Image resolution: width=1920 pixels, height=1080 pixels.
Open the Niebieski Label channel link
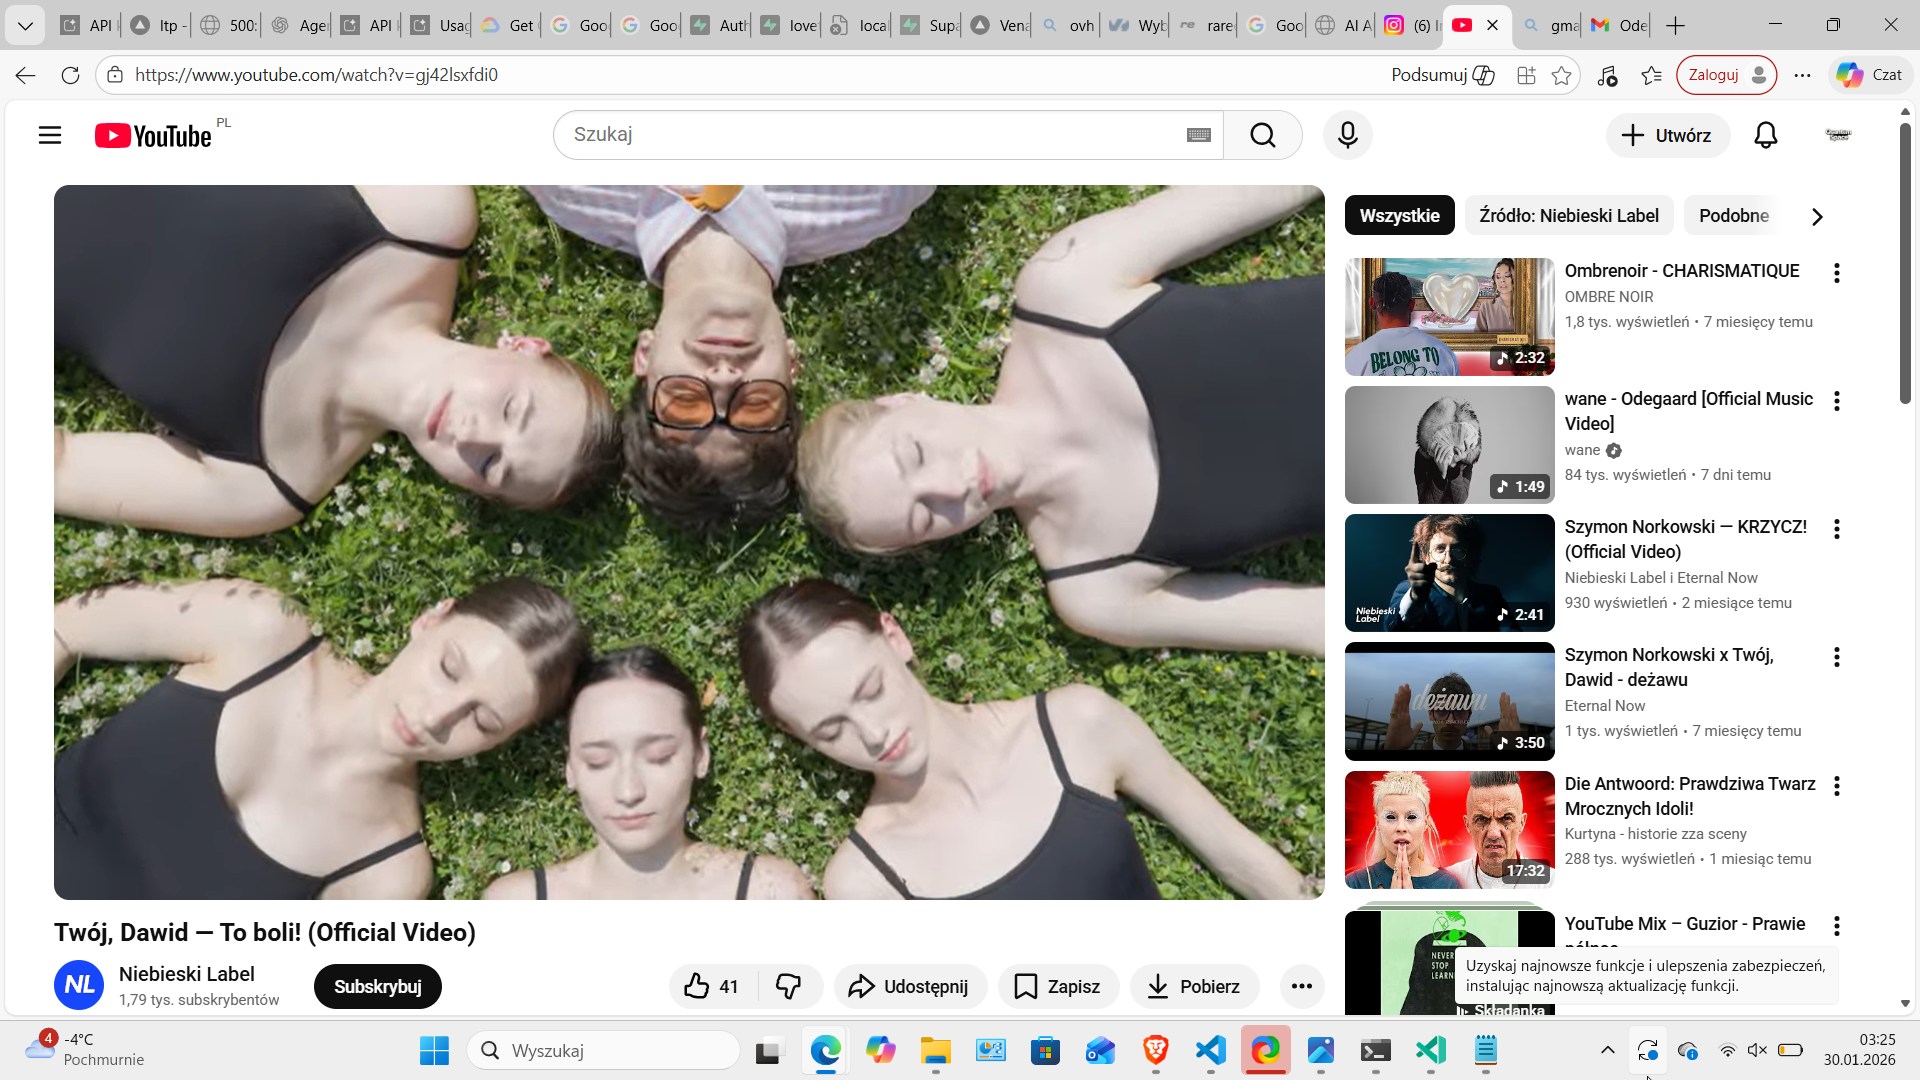[x=186, y=974]
